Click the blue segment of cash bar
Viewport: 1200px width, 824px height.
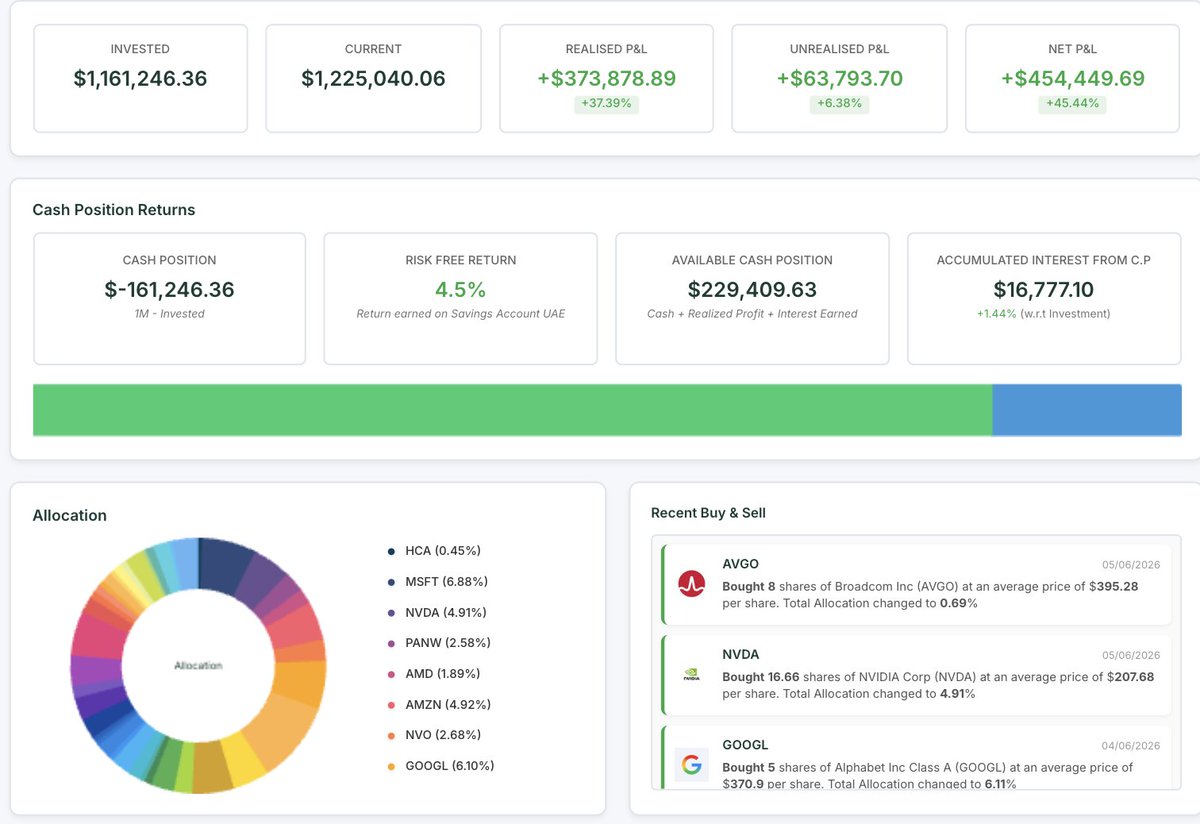pos(1087,410)
